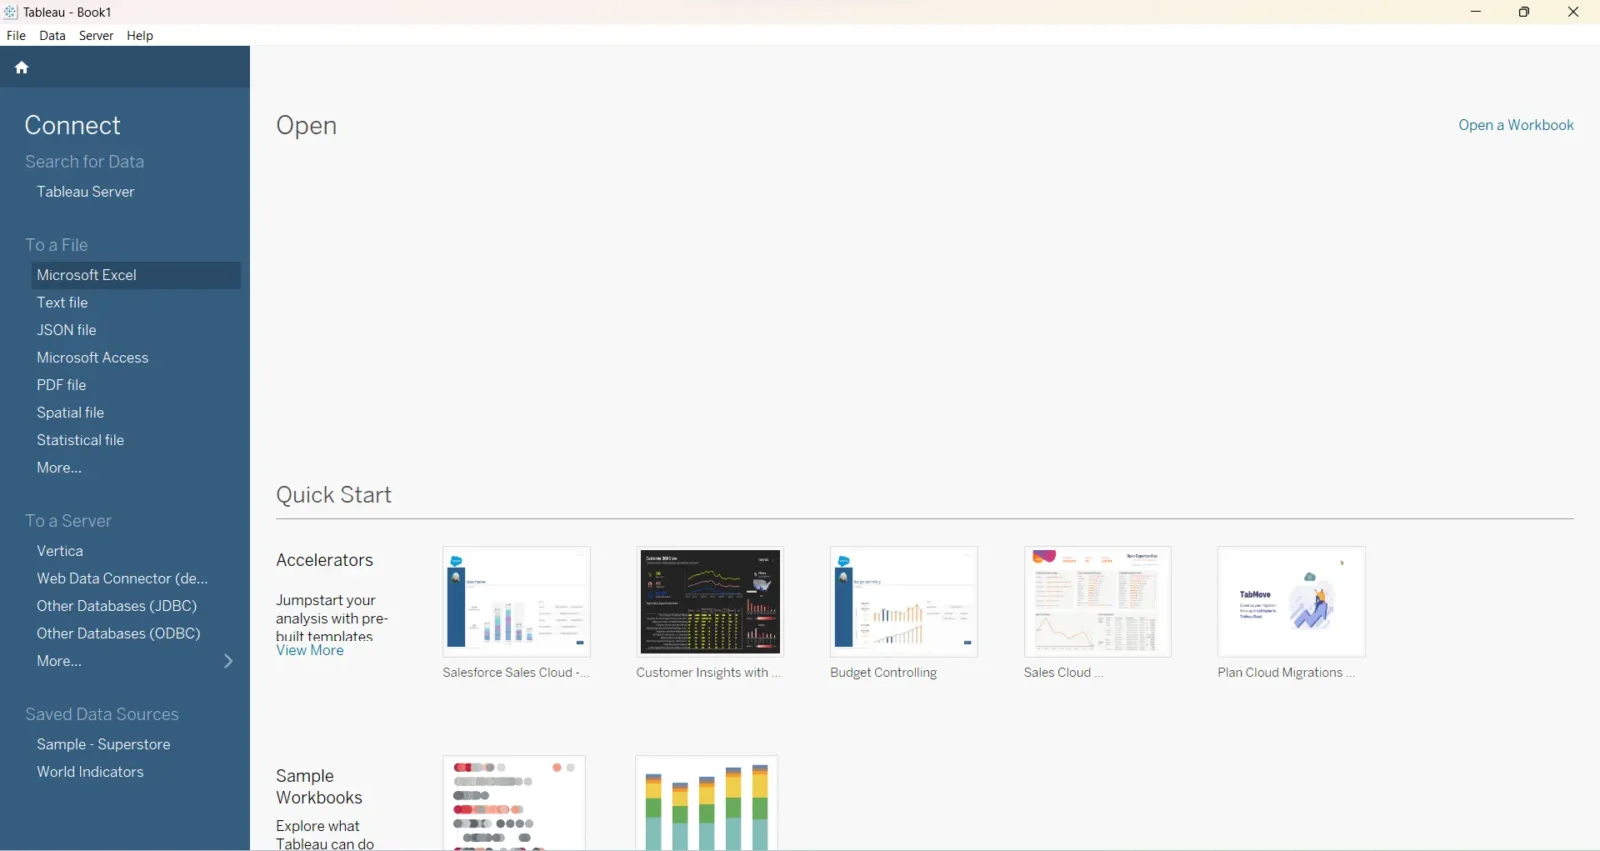This screenshot has height=851, width=1600.
Task: Click the Budget Controlling caption
Action: click(884, 673)
